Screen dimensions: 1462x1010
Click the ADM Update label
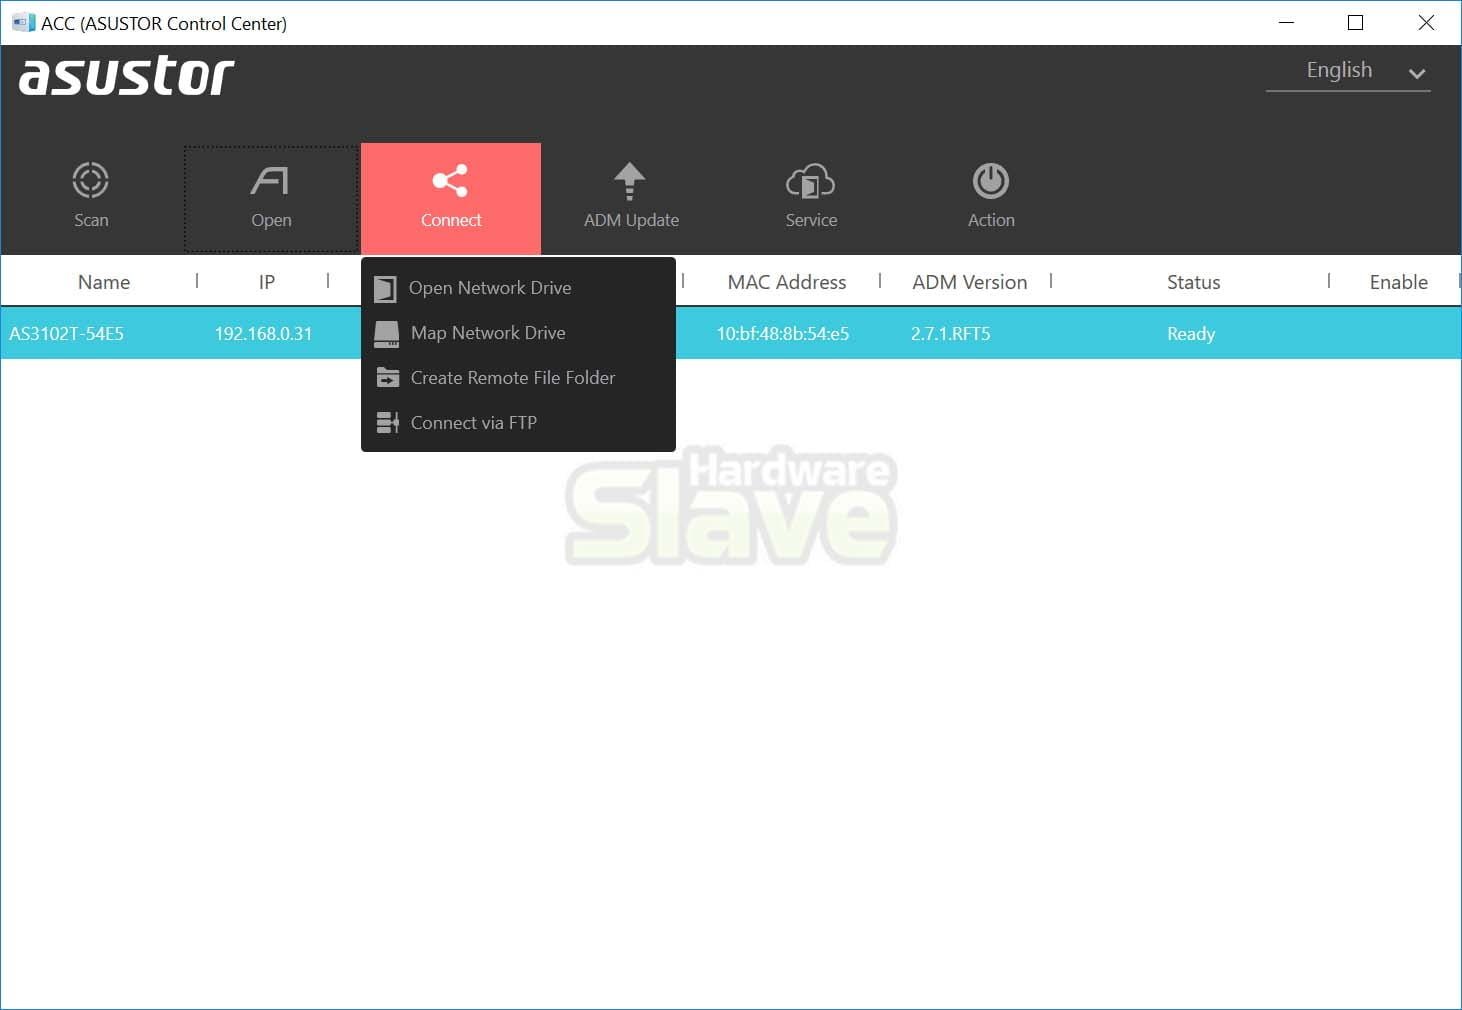click(631, 220)
